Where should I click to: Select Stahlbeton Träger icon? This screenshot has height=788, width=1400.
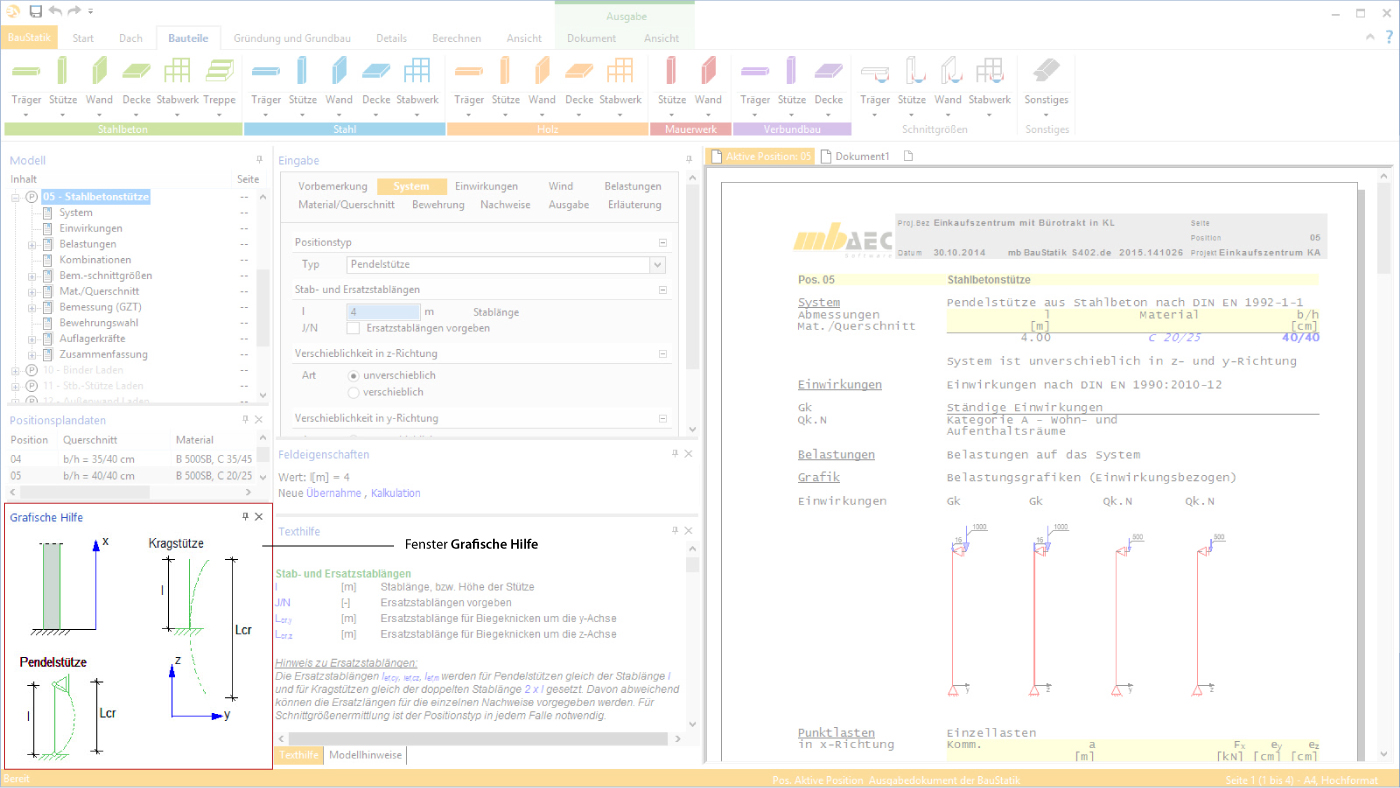27,71
